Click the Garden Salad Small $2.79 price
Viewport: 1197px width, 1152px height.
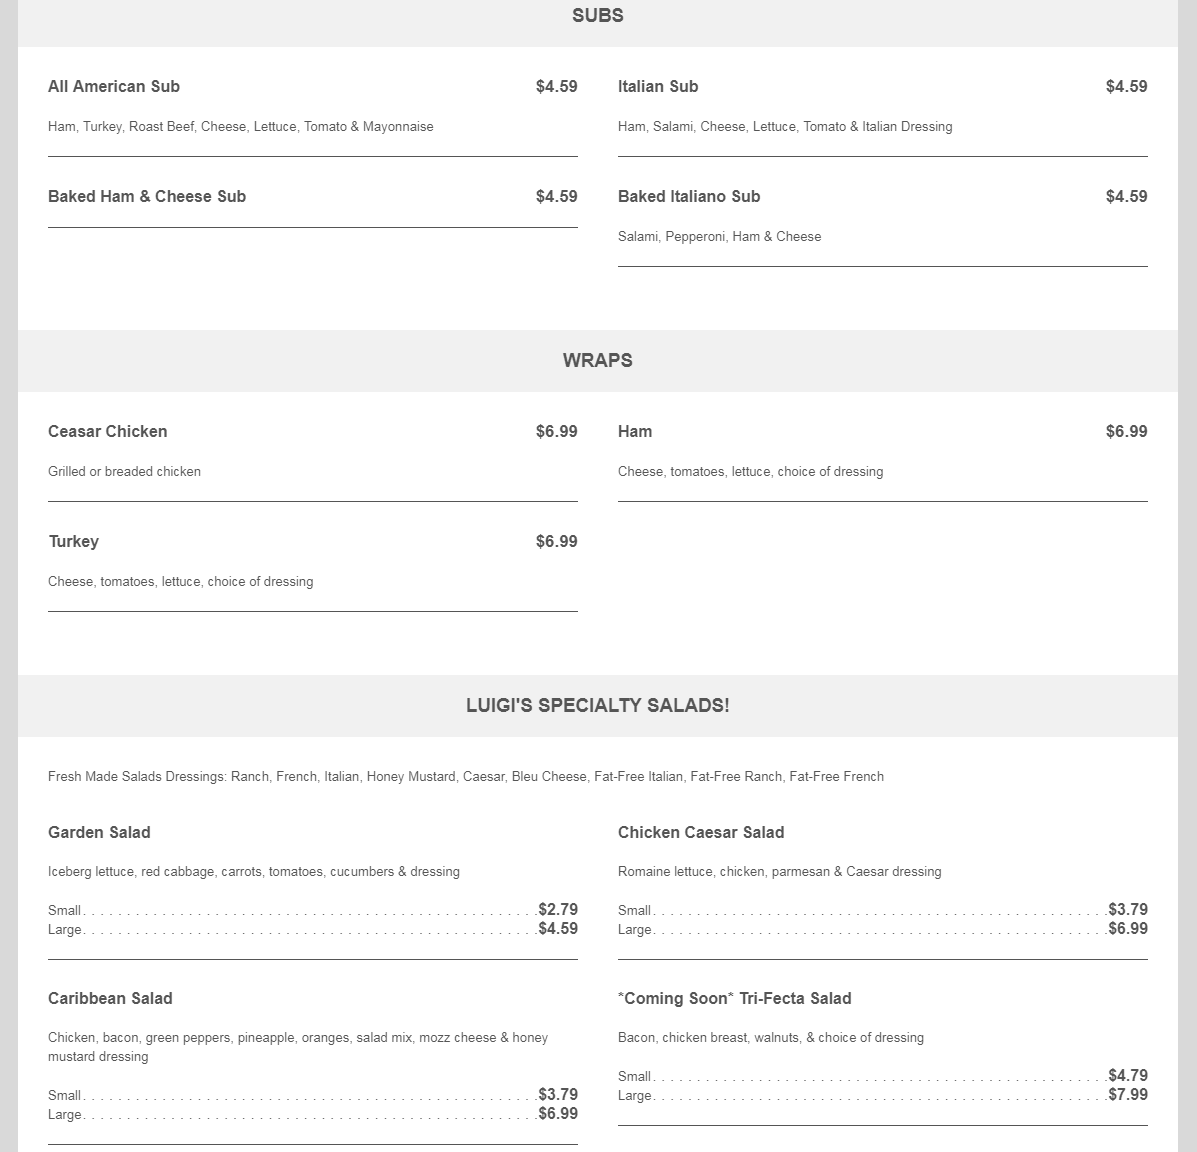558,909
